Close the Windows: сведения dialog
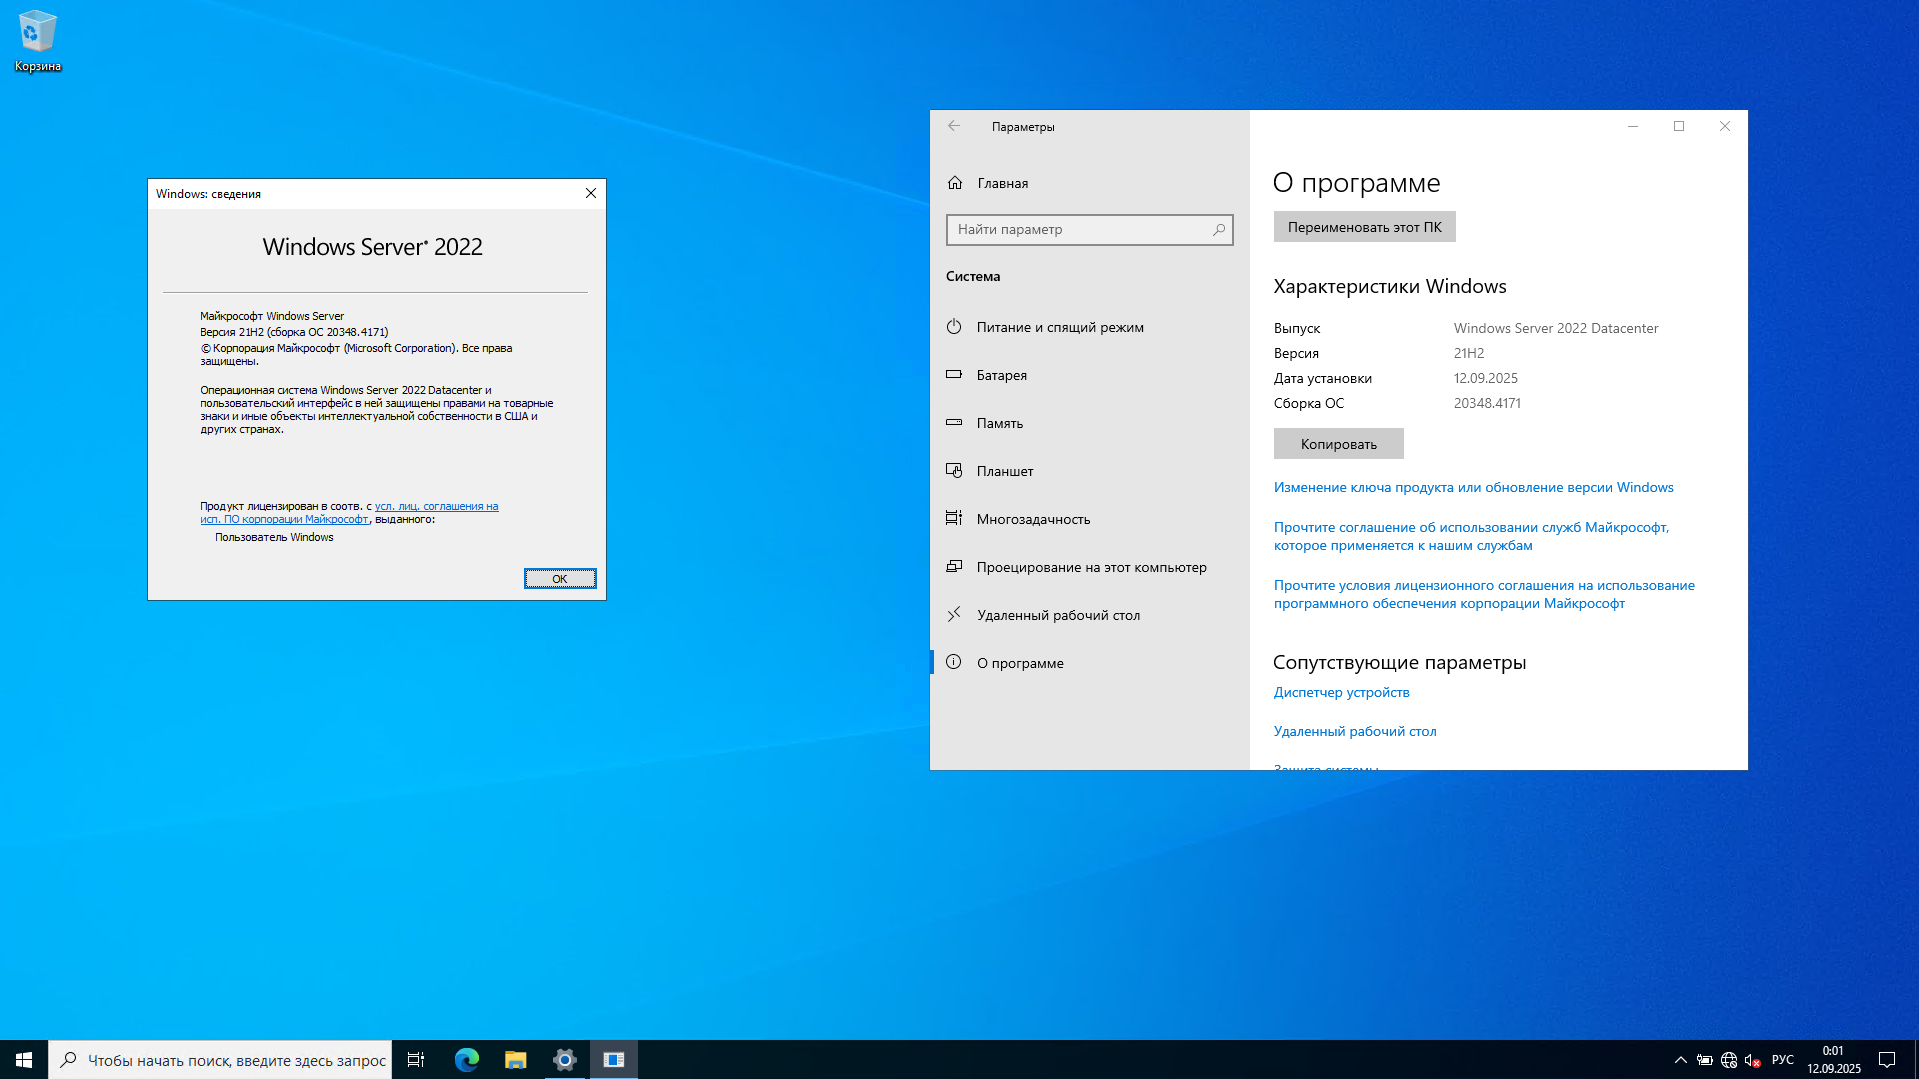 [x=591, y=193]
